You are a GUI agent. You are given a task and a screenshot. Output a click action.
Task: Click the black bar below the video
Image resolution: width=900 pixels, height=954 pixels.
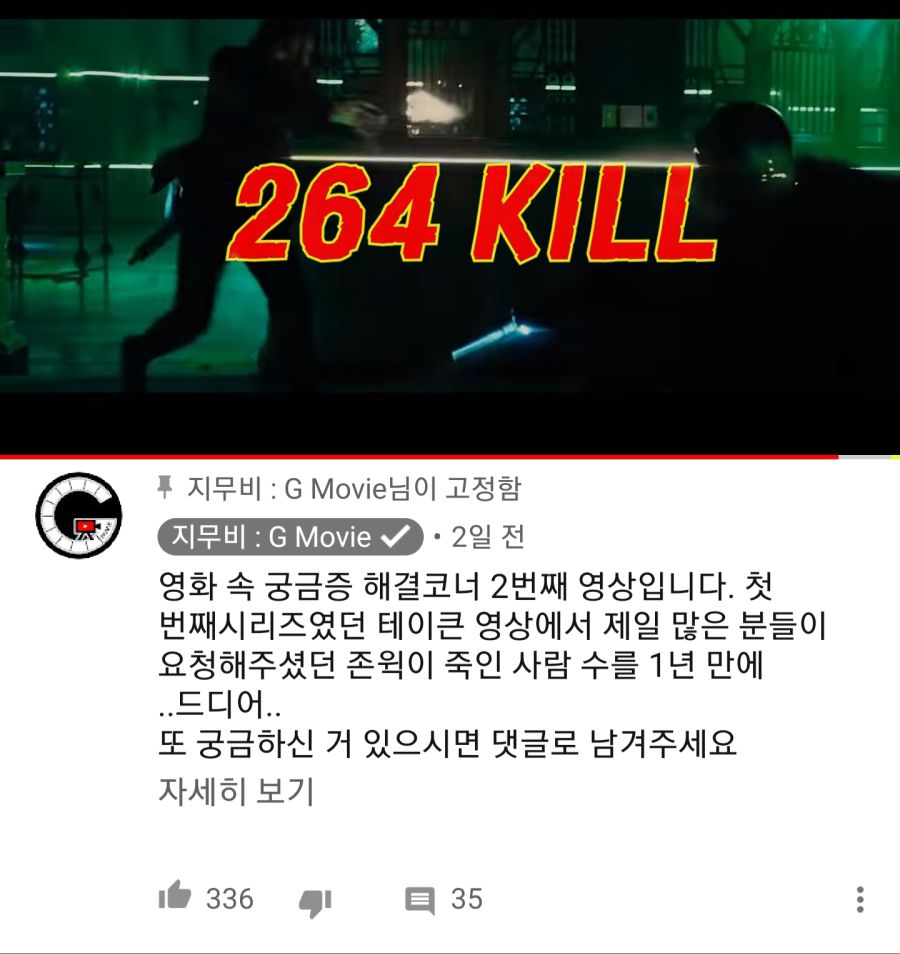(450, 422)
